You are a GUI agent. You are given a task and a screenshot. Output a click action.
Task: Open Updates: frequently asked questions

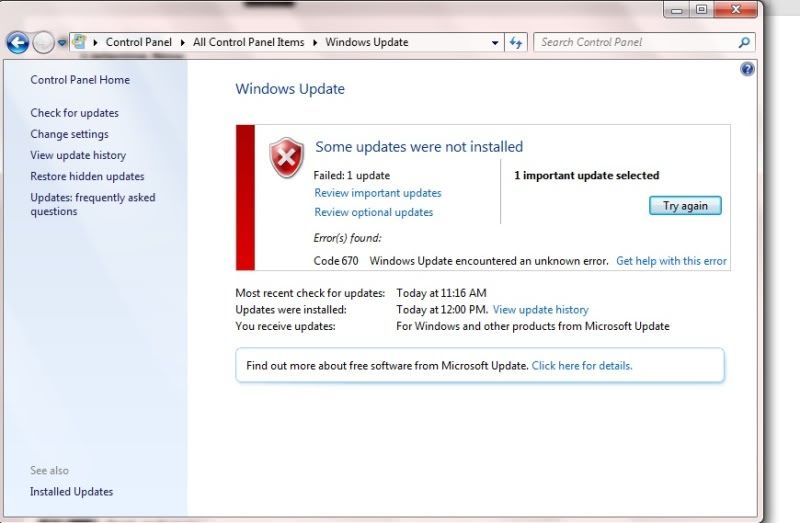pyautogui.click(x=93, y=204)
